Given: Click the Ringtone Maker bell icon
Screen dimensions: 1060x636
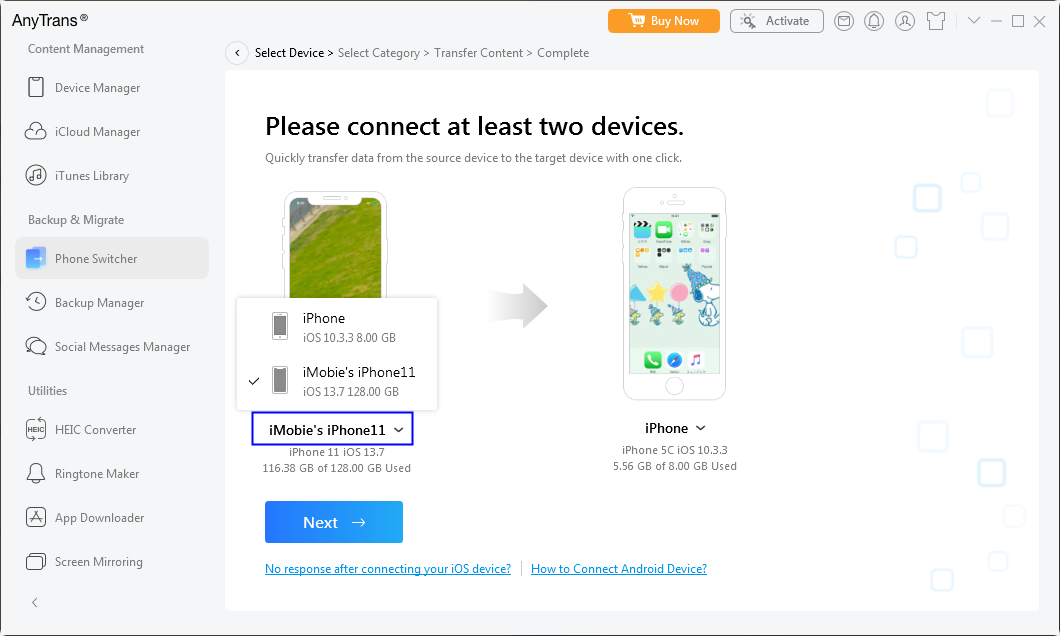Looking at the screenshot, I should 36,474.
